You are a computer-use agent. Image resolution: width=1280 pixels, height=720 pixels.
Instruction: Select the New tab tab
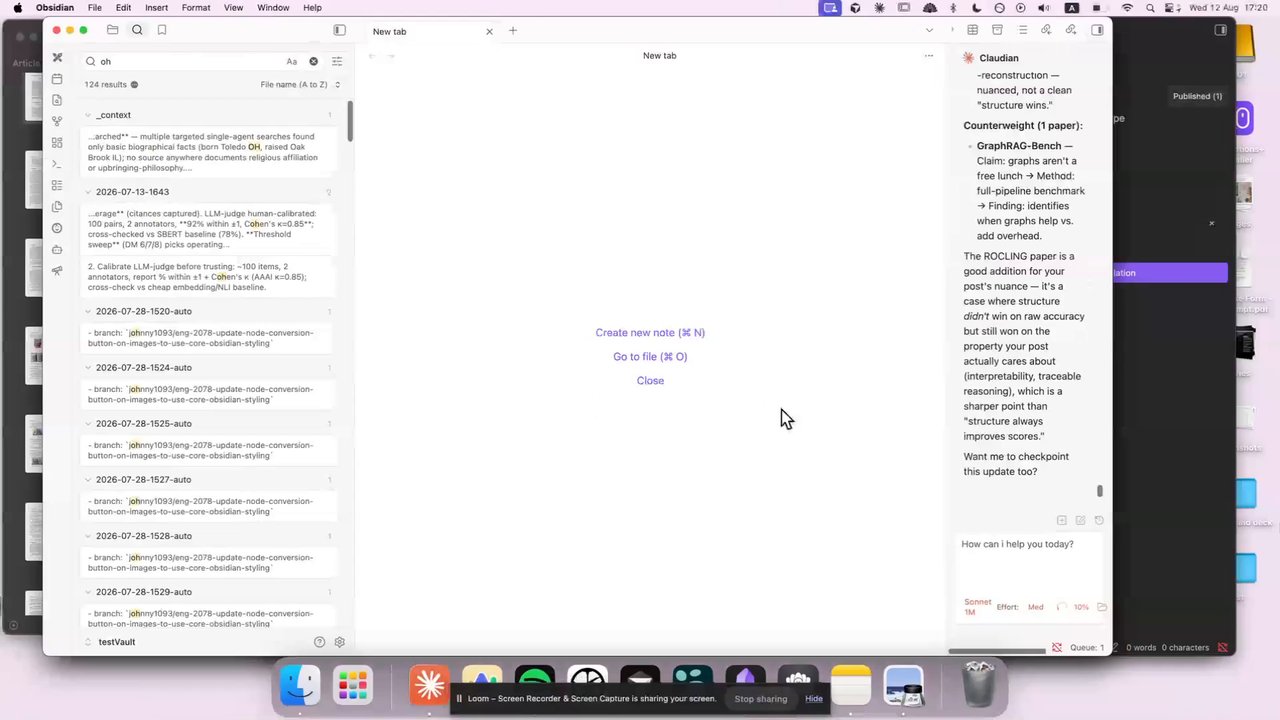pyautogui.click(x=431, y=31)
